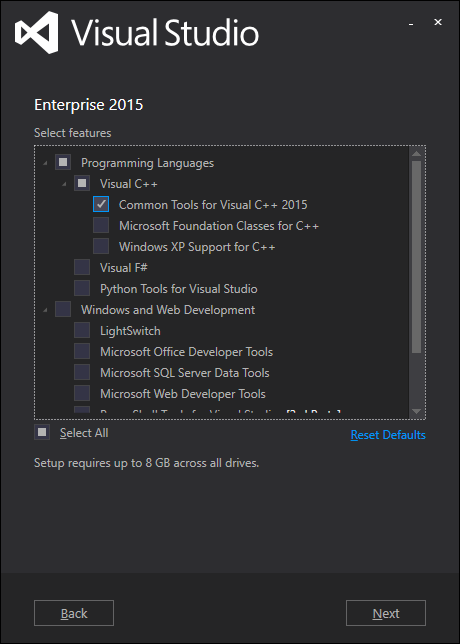This screenshot has height=644, width=460.
Task: Click the Reset Defaults link
Action: (388, 435)
